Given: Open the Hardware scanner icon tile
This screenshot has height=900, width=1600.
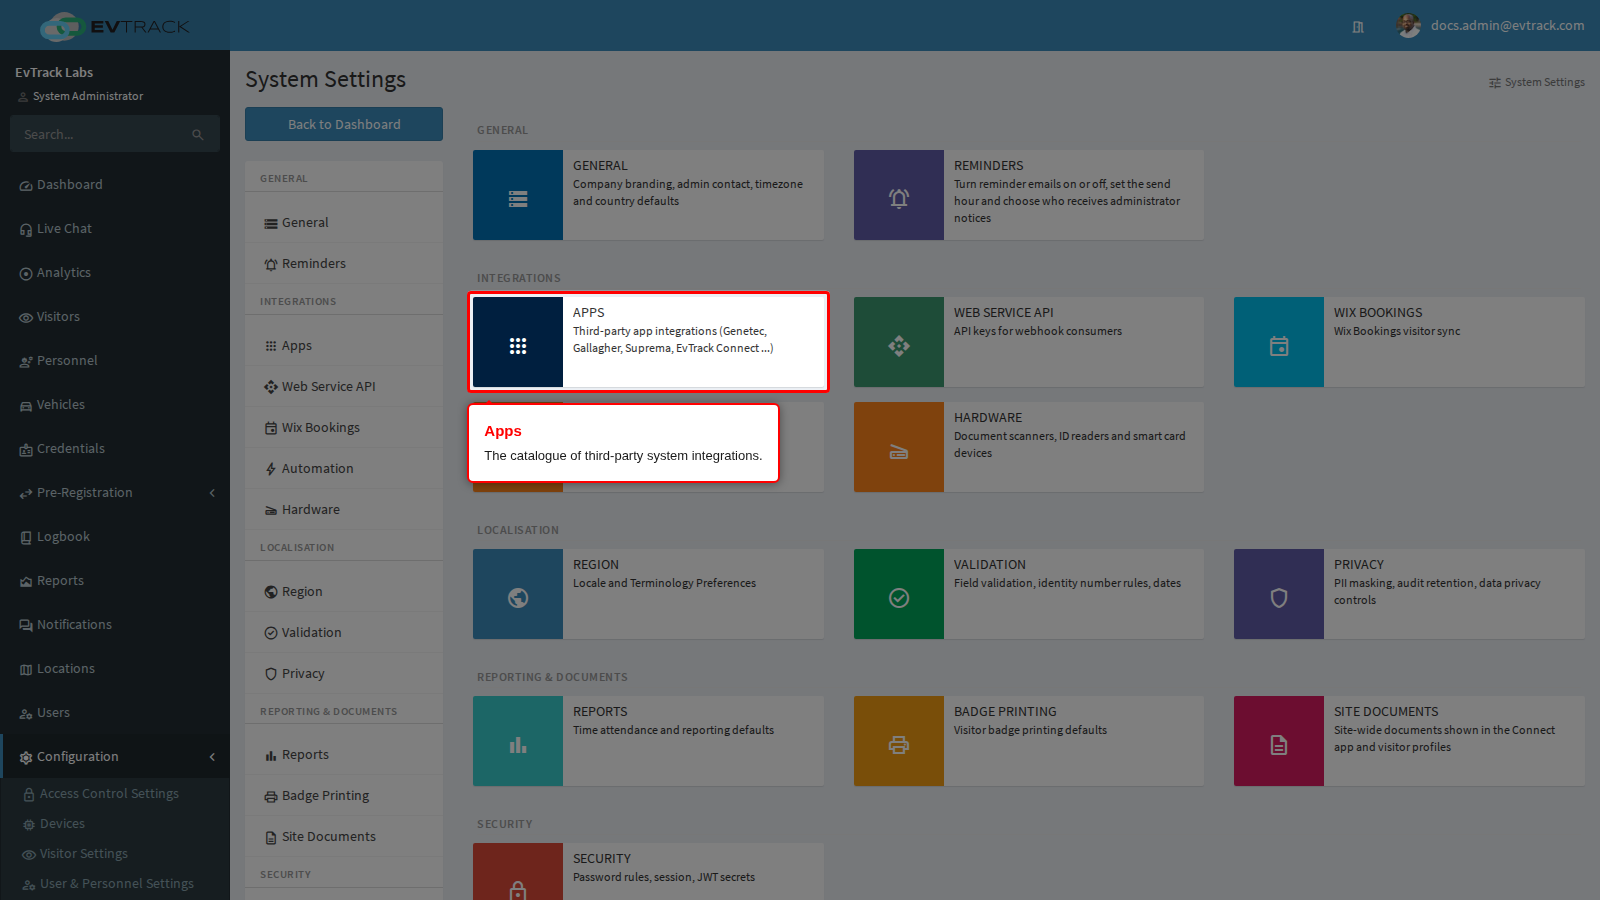Looking at the screenshot, I should pos(898,447).
